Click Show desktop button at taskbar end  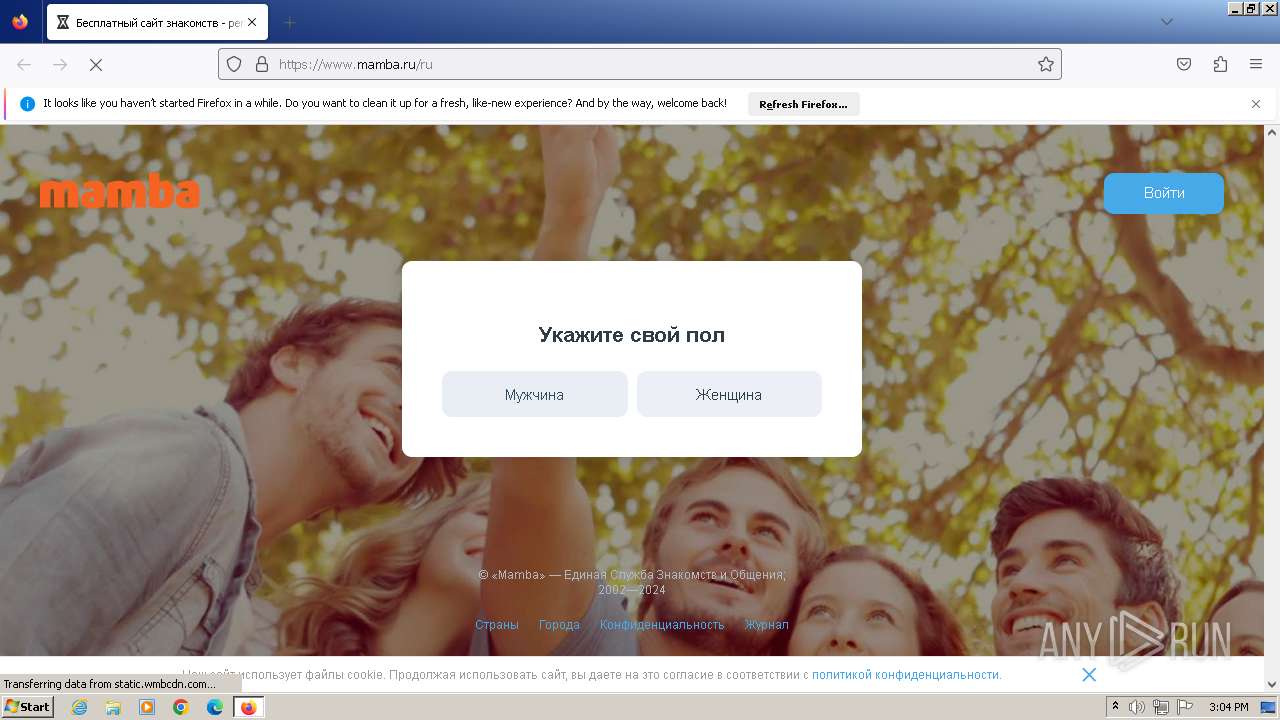[1268, 707]
